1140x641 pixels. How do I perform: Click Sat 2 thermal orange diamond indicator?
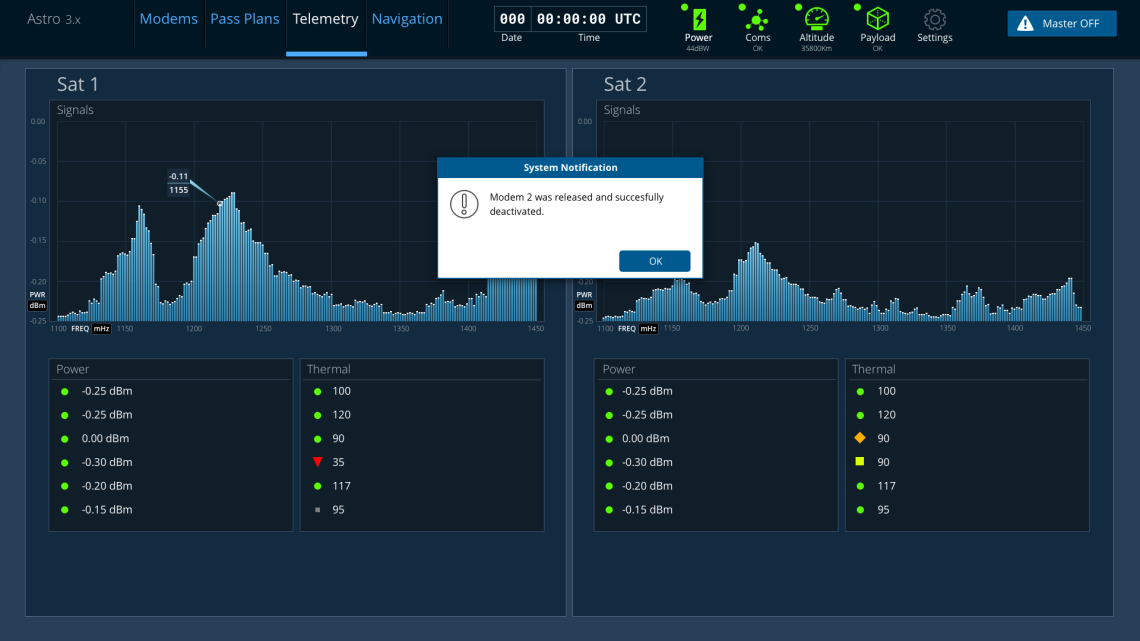pos(860,438)
